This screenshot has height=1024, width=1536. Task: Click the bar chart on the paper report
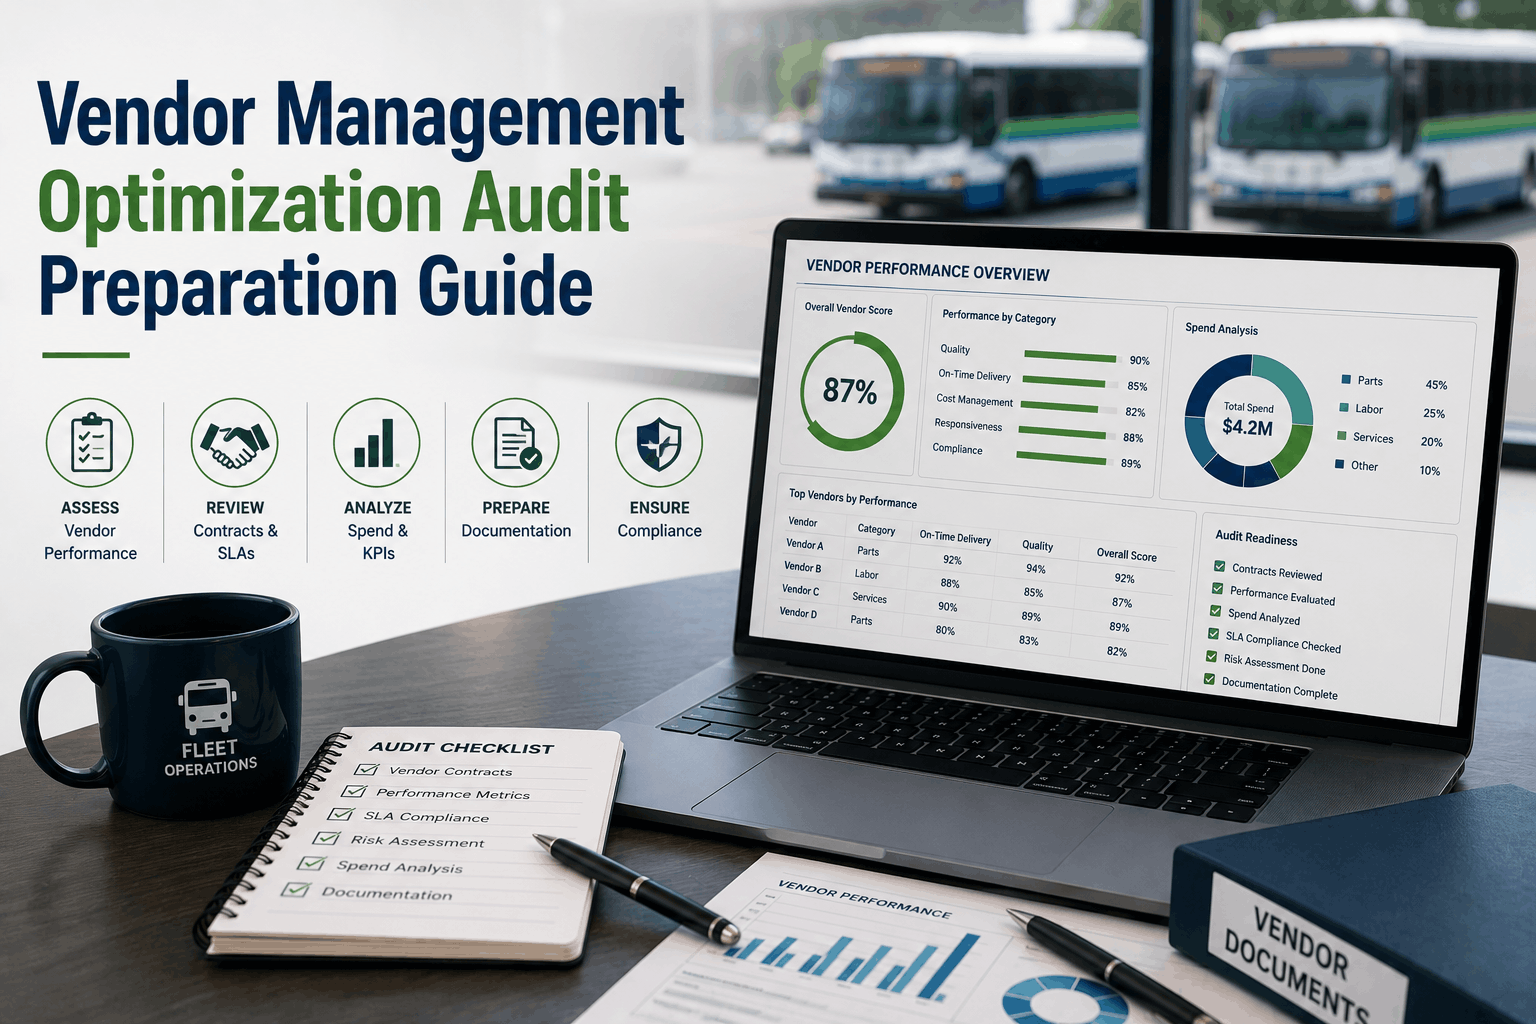[x=852, y=966]
